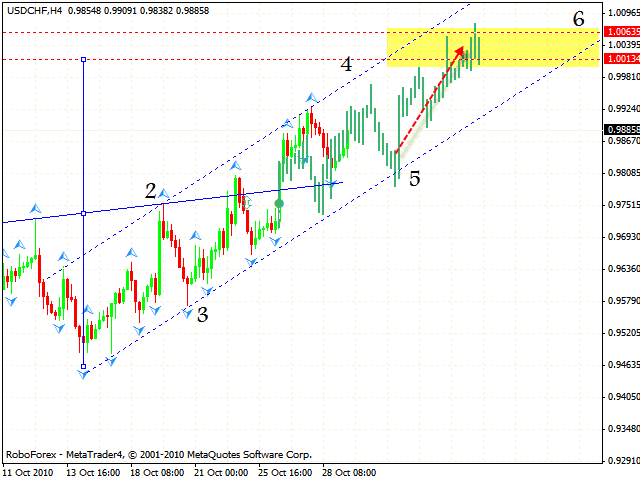Image resolution: width=640 pixels, height=480 pixels.
Task: Click the 21 Oct 00:00 time label
Action: (221, 473)
